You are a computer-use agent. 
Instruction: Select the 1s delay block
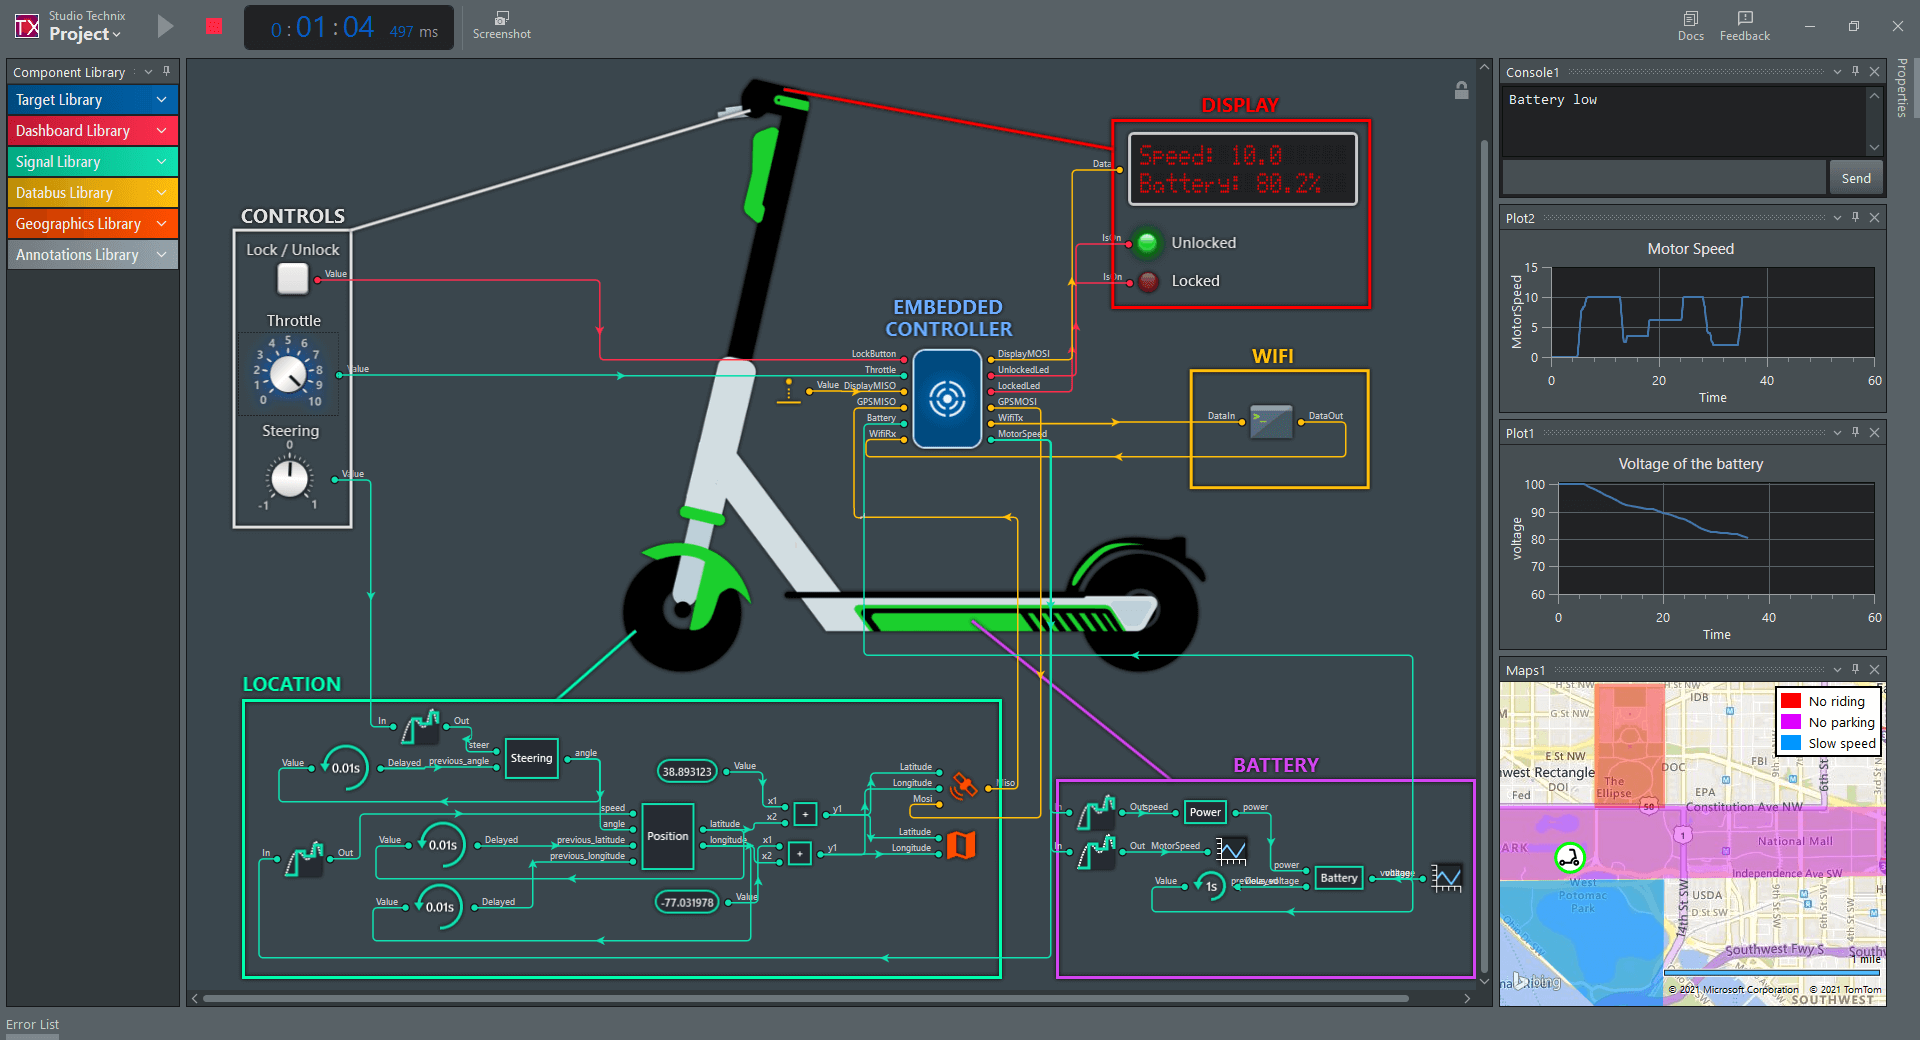[x=1210, y=885]
